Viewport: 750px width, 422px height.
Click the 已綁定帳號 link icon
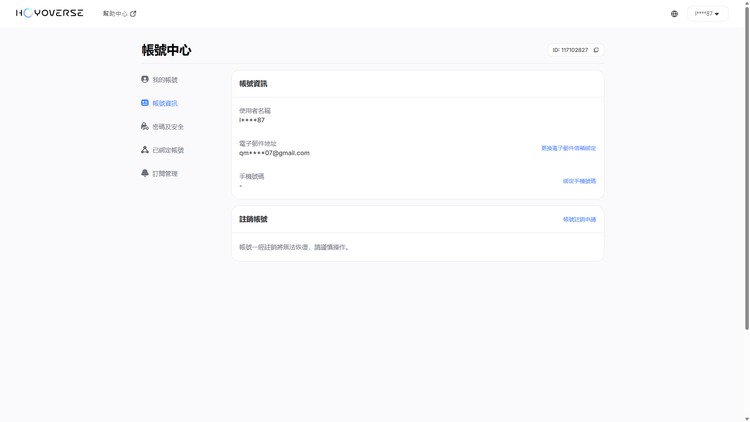click(x=145, y=150)
